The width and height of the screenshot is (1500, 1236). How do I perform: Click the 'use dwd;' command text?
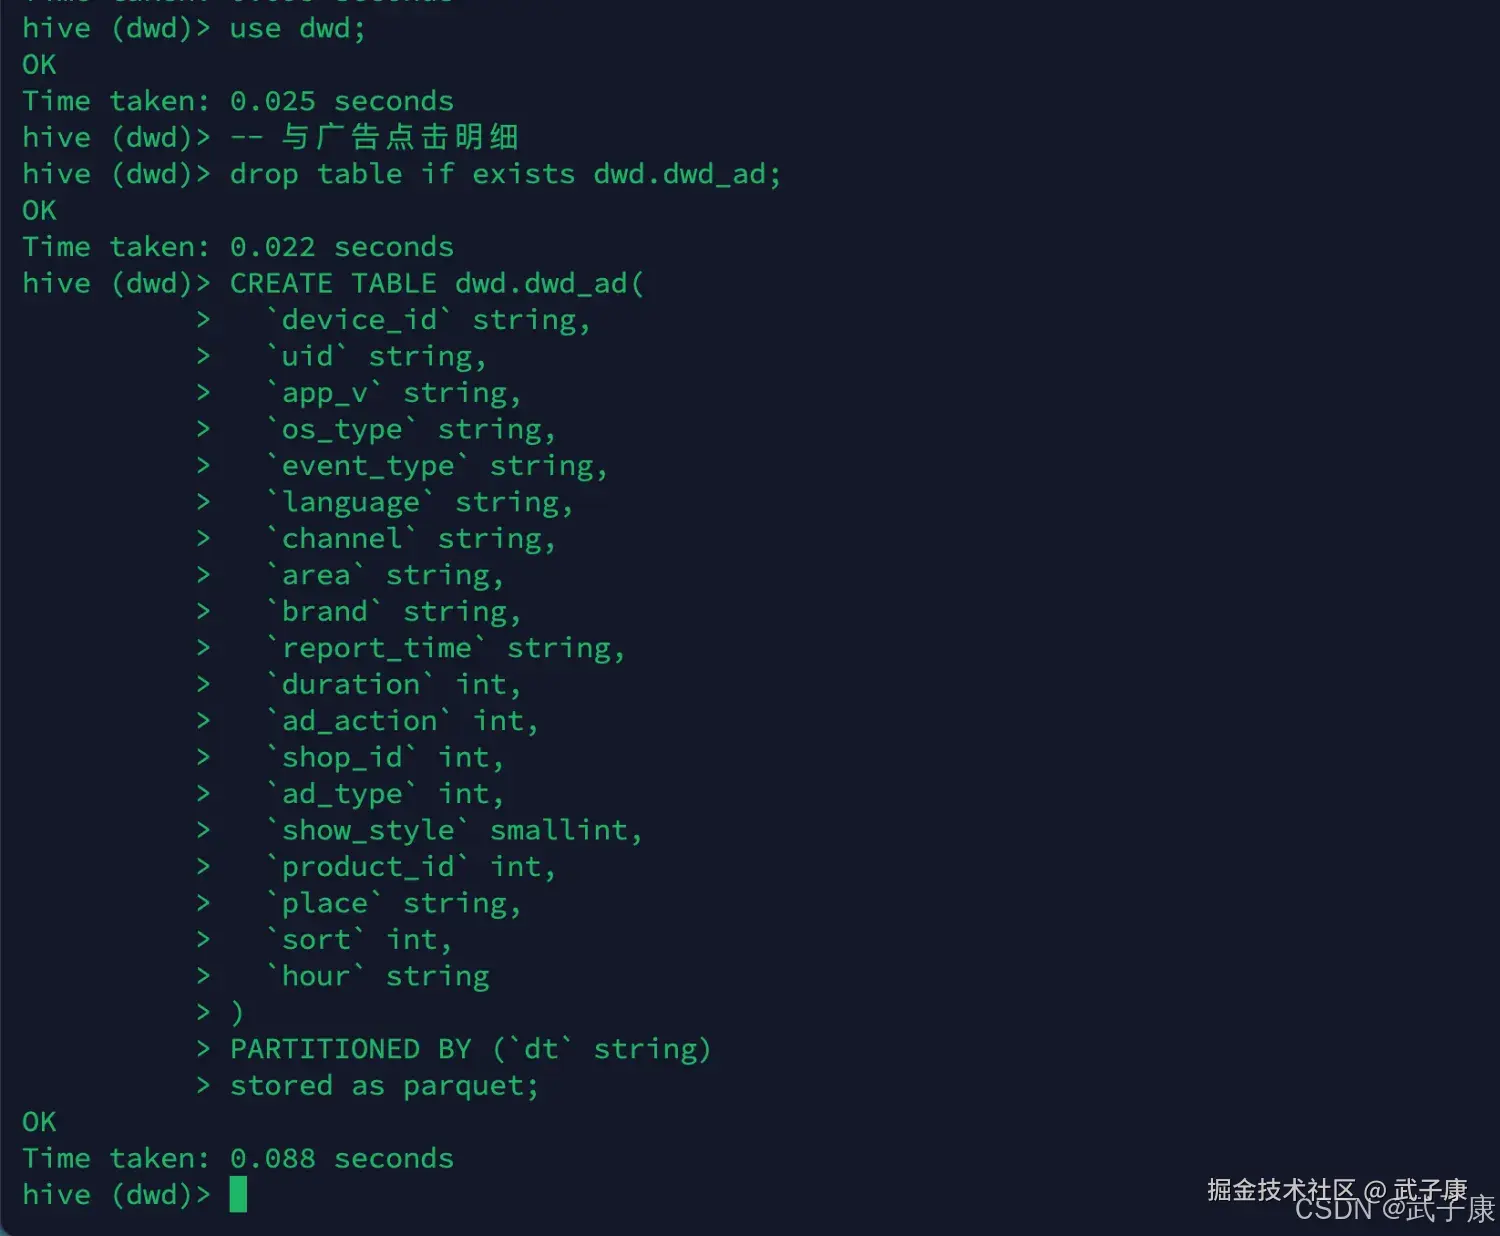pyautogui.click(x=297, y=28)
